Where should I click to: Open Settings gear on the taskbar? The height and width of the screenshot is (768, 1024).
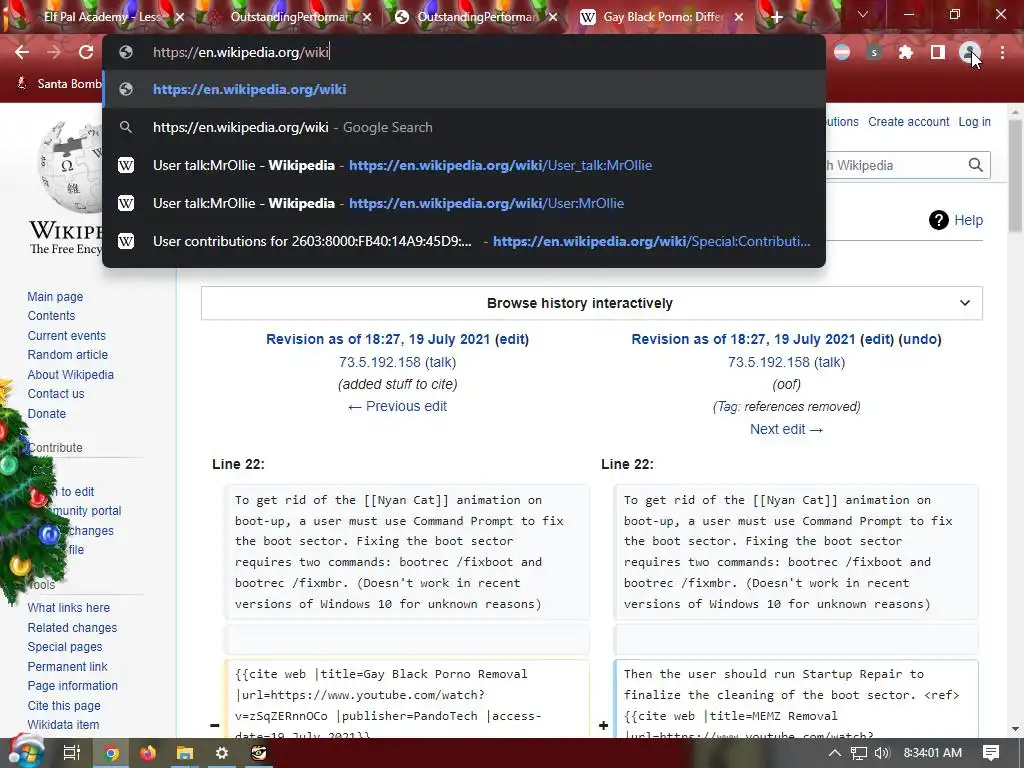pyautogui.click(x=222, y=753)
